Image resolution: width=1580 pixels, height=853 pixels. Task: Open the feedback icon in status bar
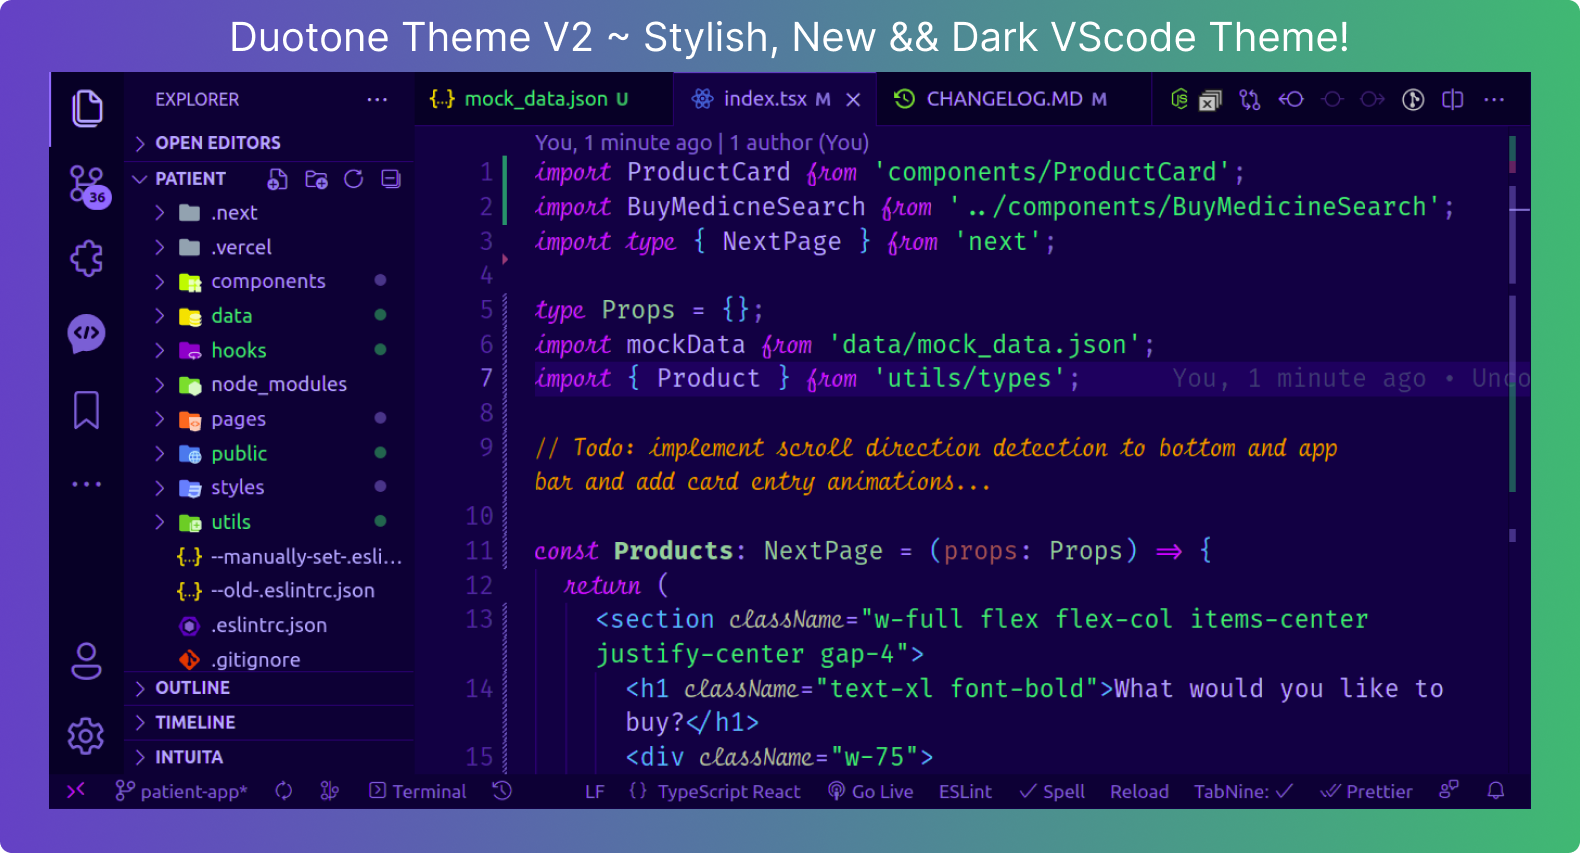[x=1449, y=791]
